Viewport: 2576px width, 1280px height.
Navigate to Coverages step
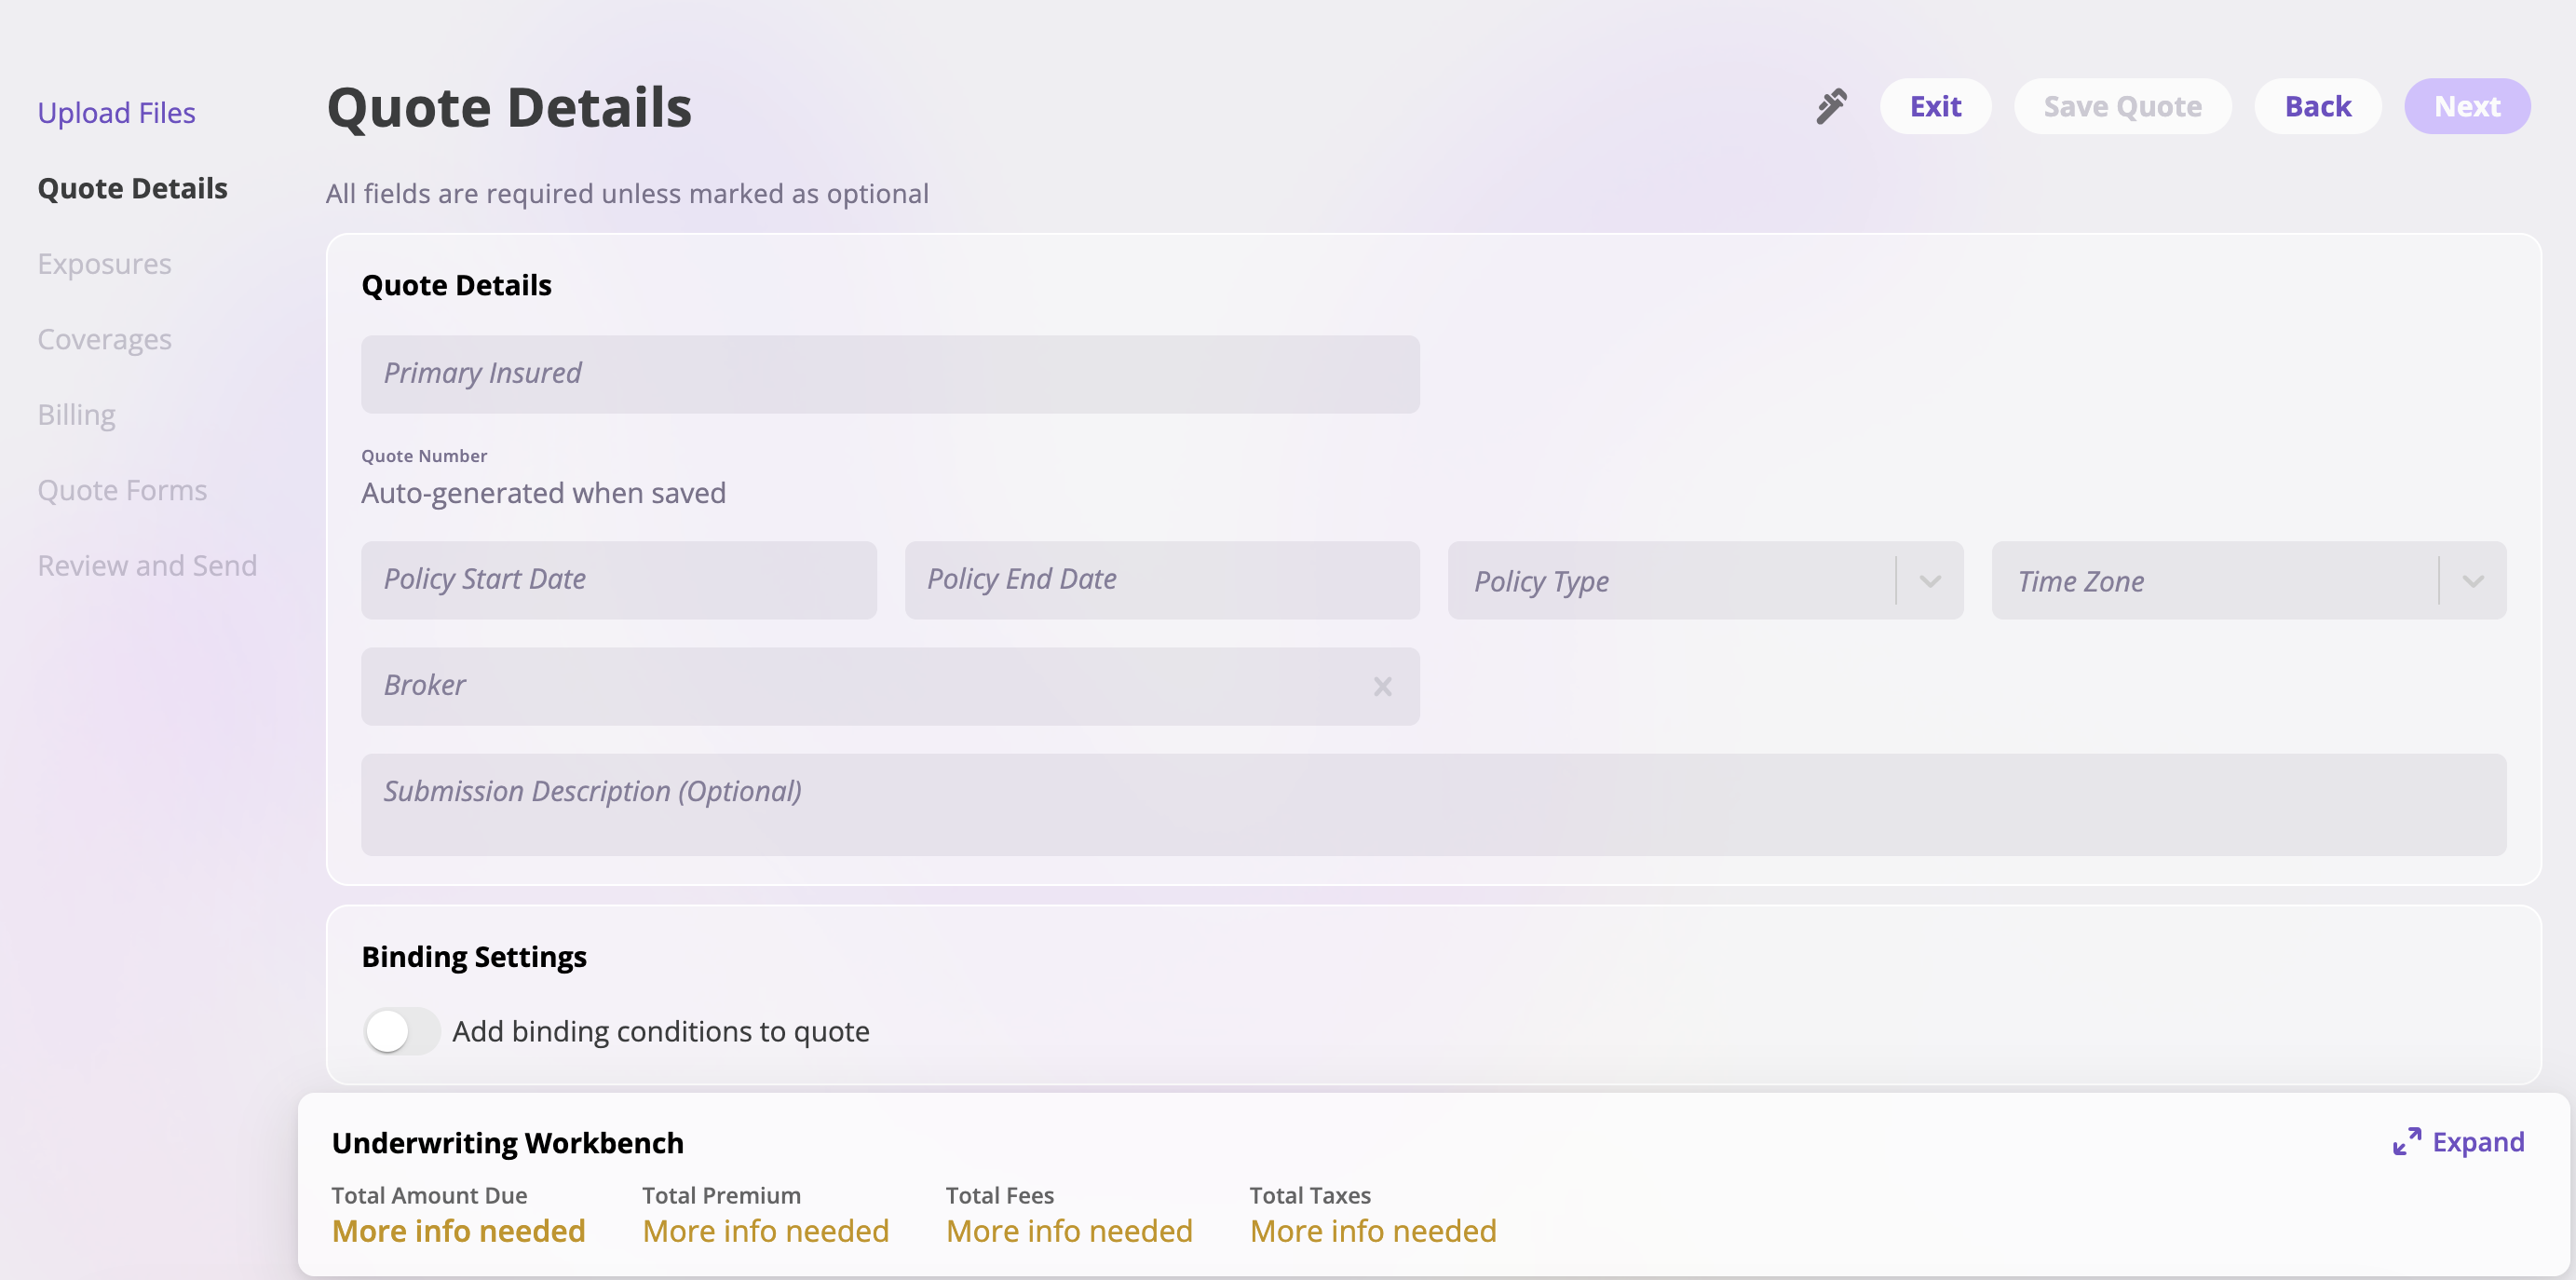click(x=104, y=339)
